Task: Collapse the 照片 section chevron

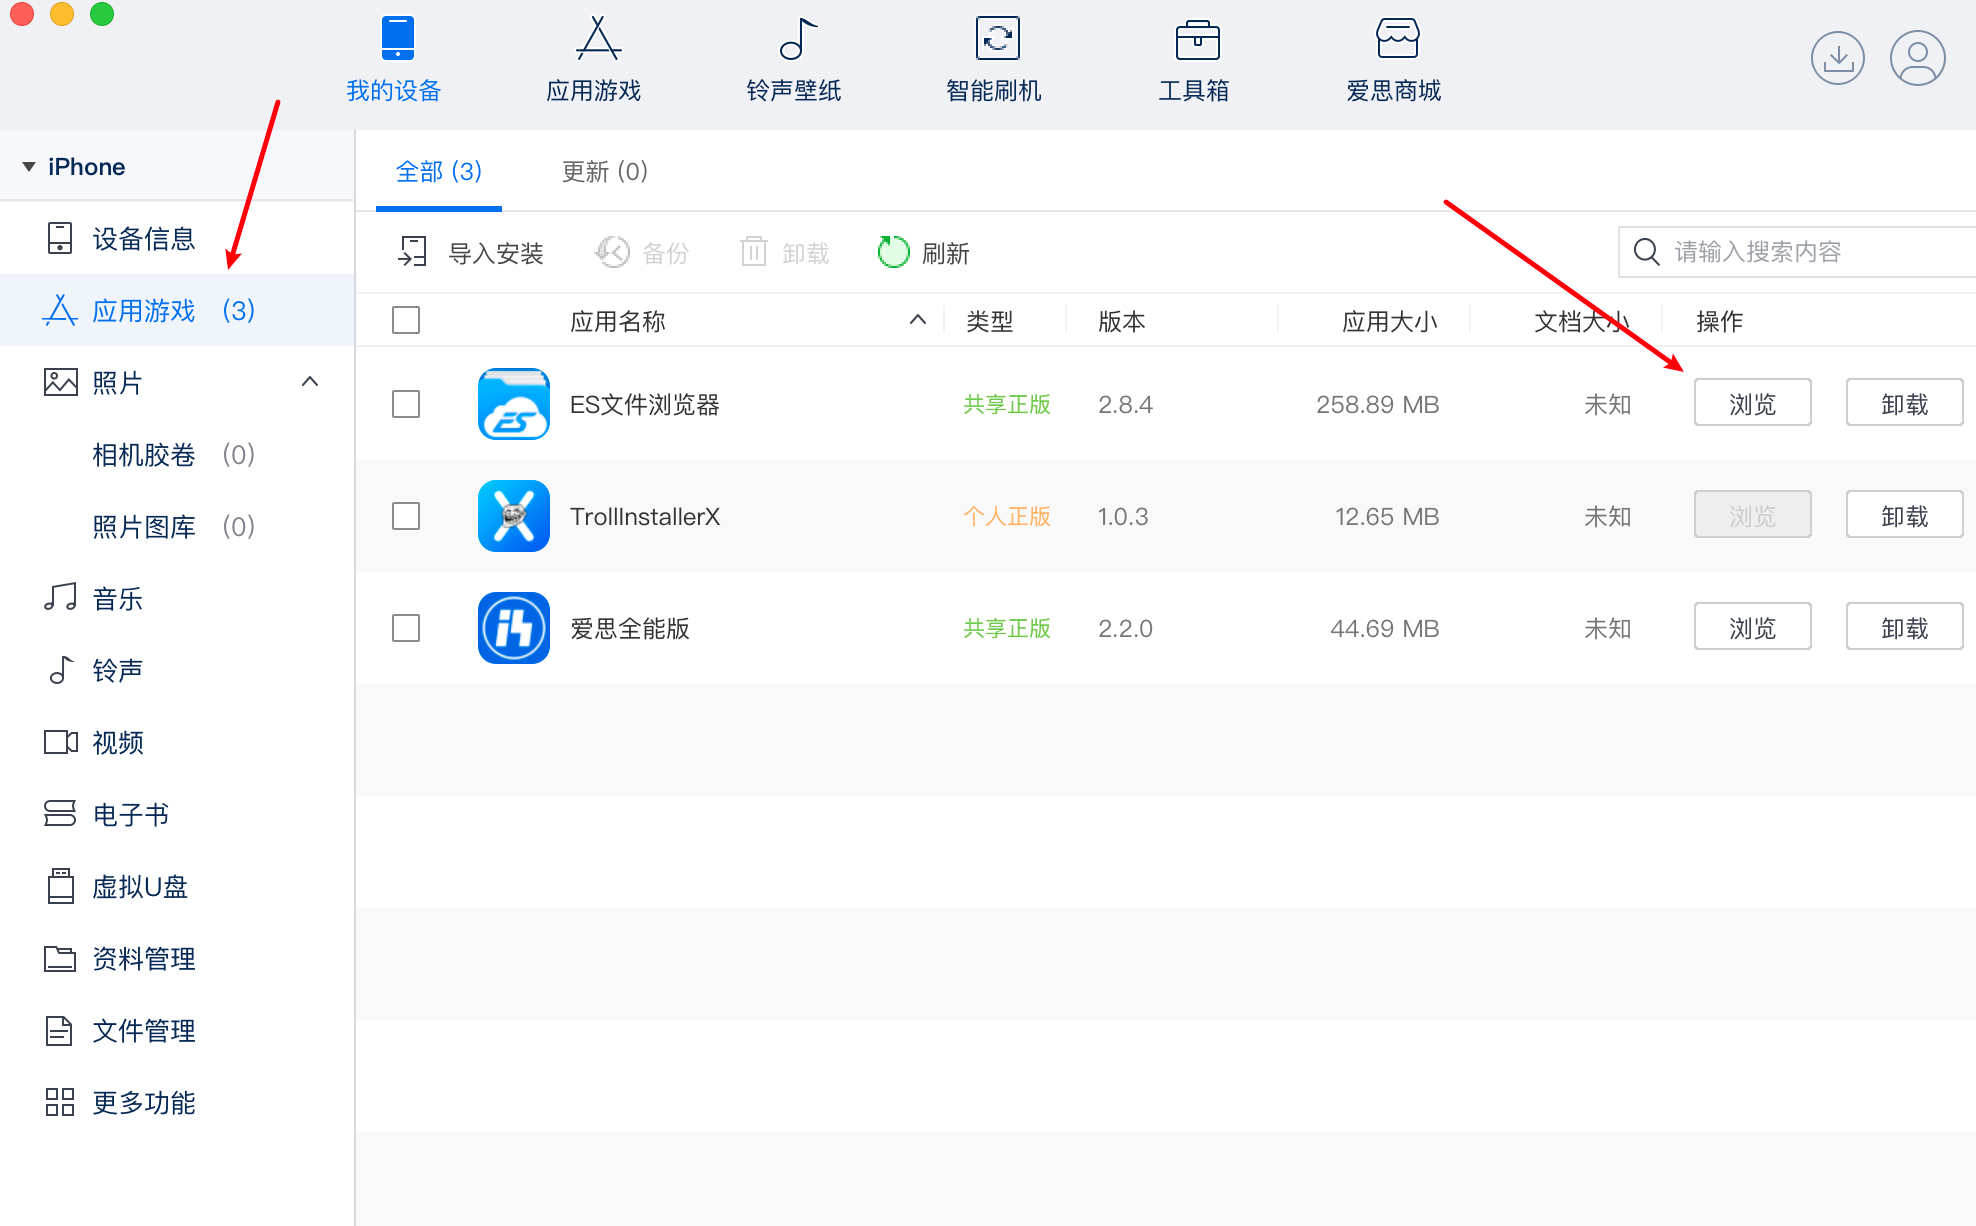Action: click(310, 381)
